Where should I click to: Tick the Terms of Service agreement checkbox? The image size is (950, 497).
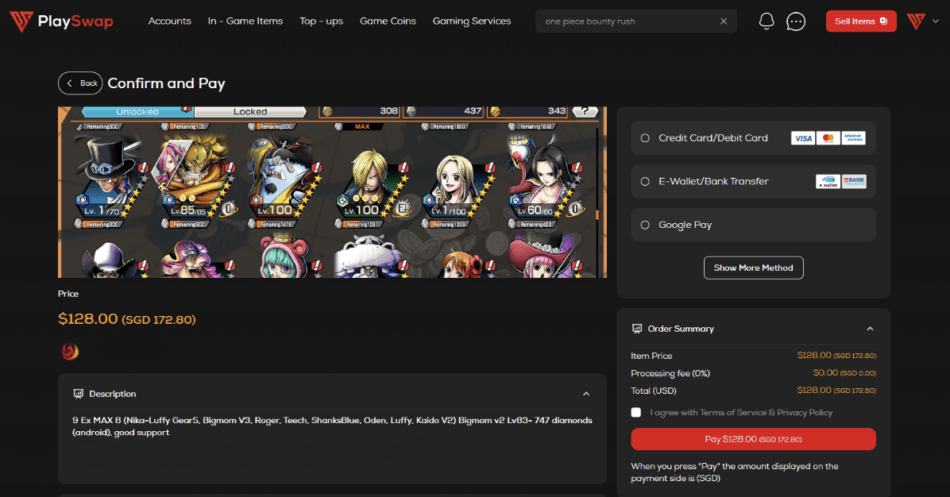[636, 412]
